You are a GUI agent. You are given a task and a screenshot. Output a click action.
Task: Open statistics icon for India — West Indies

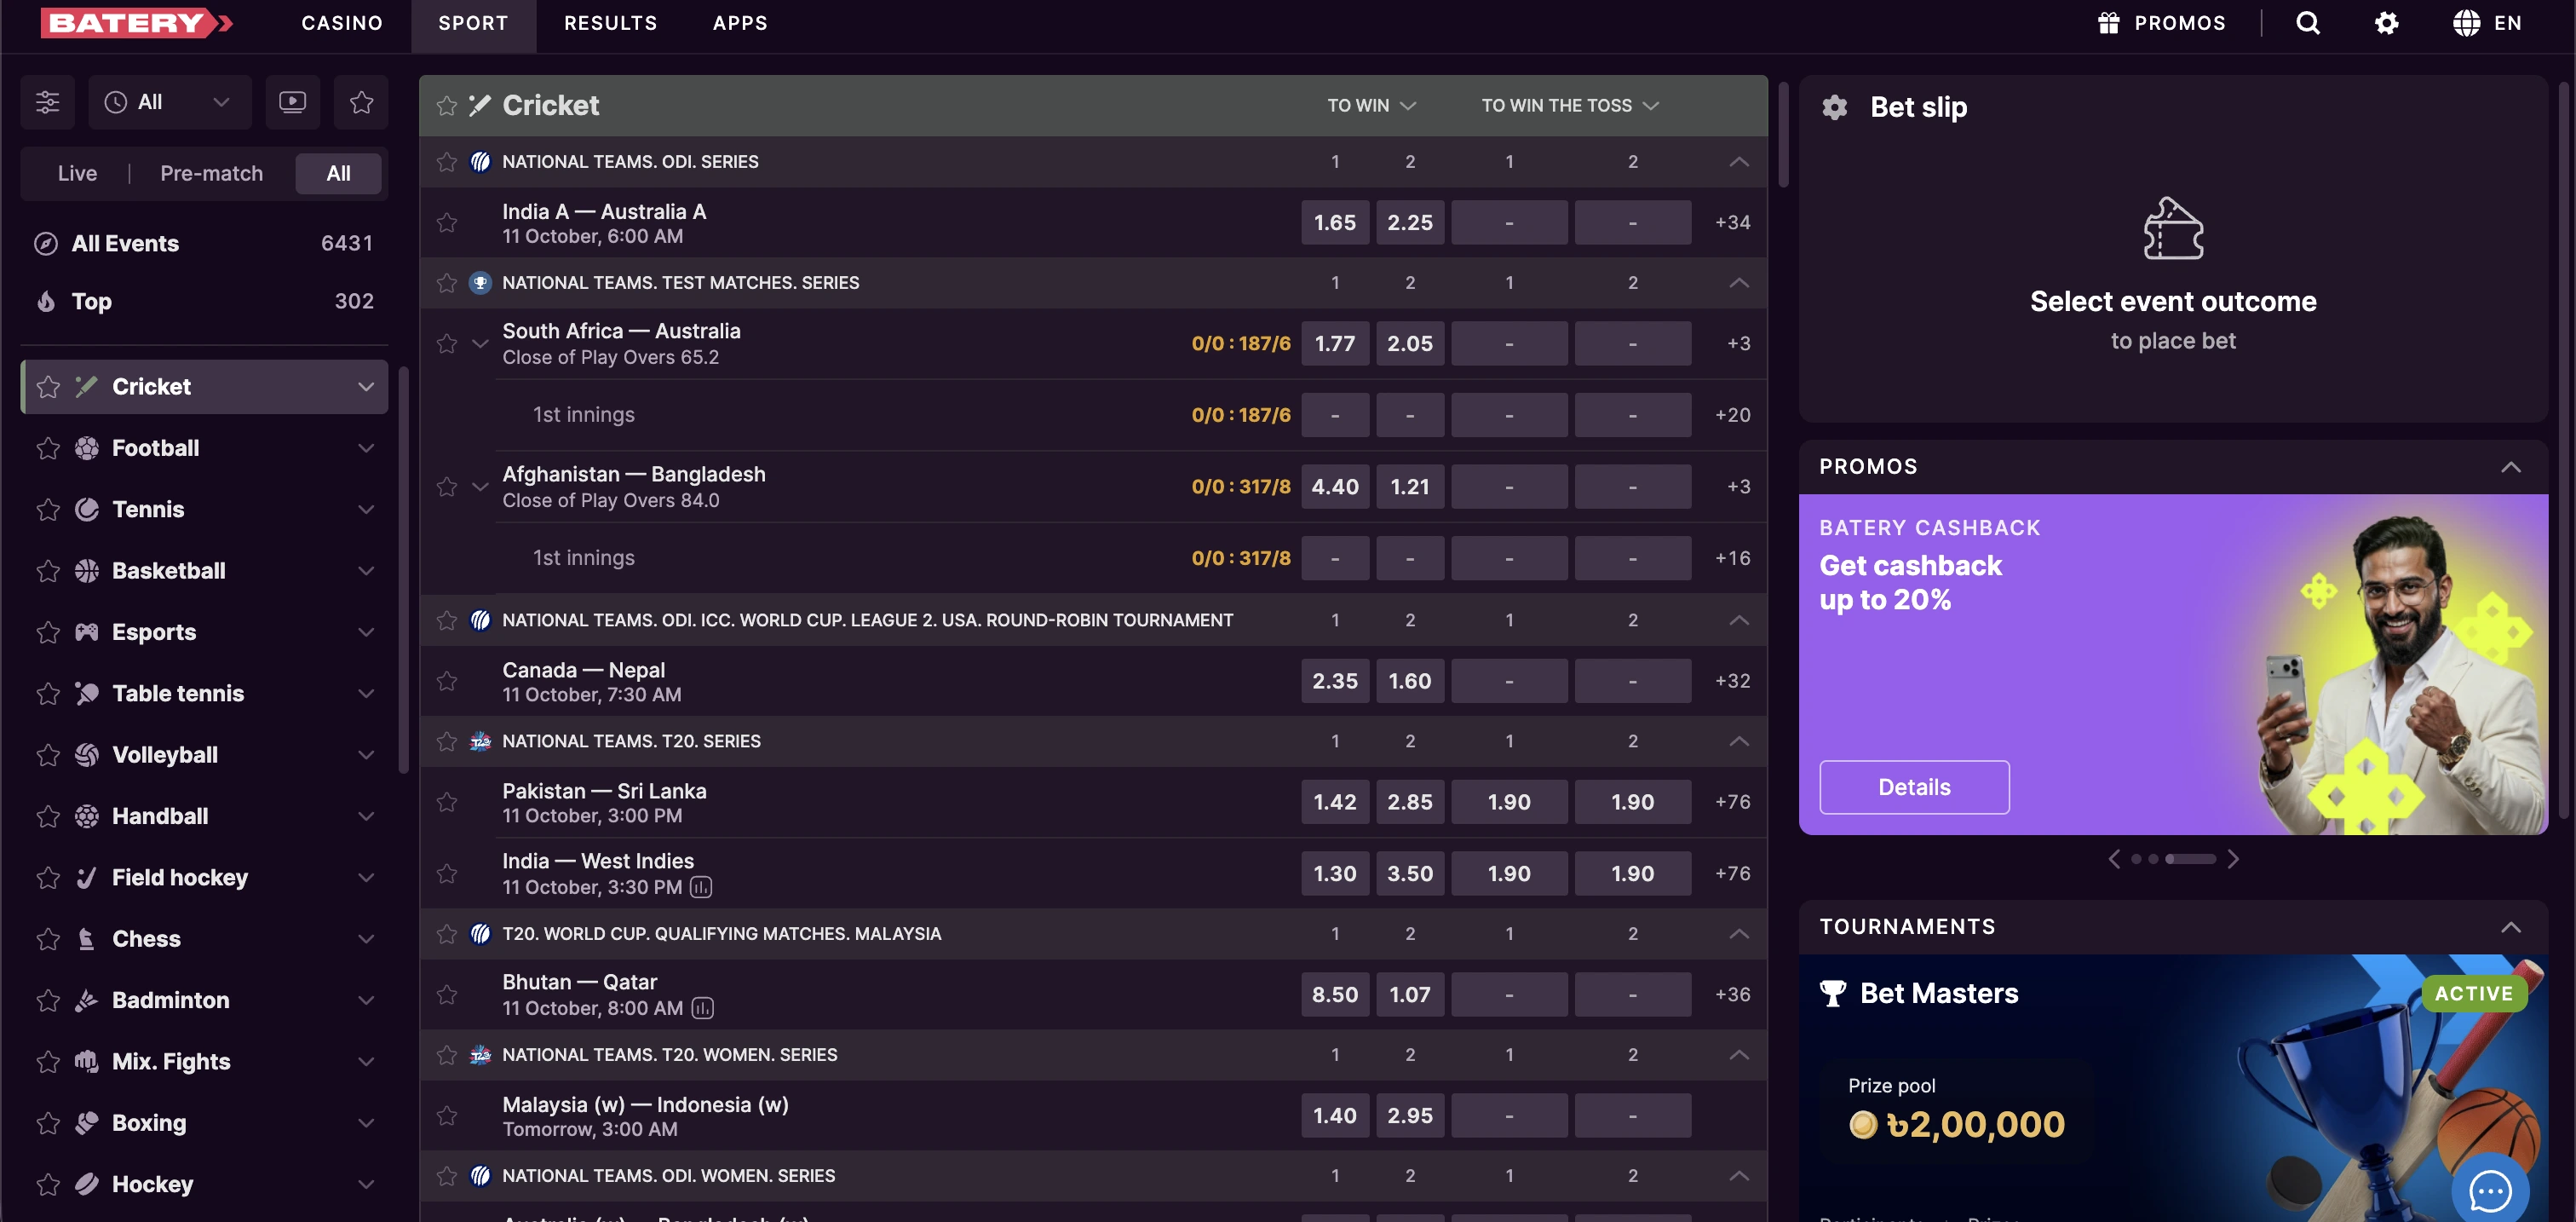(x=701, y=887)
